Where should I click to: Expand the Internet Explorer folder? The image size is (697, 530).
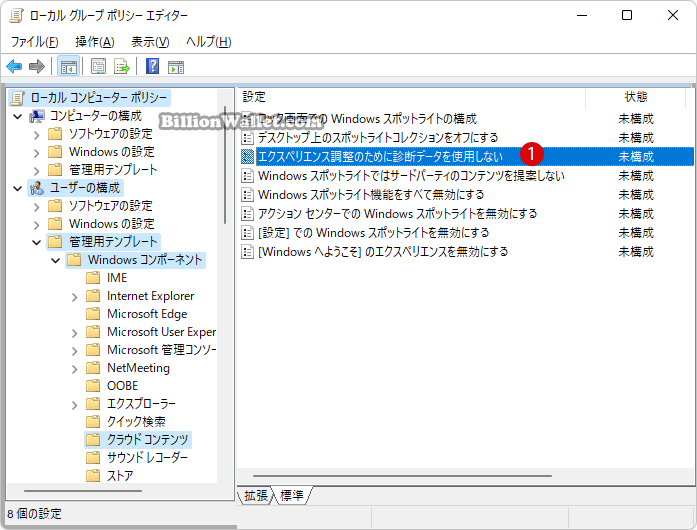pyautogui.click(x=74, y=297)
